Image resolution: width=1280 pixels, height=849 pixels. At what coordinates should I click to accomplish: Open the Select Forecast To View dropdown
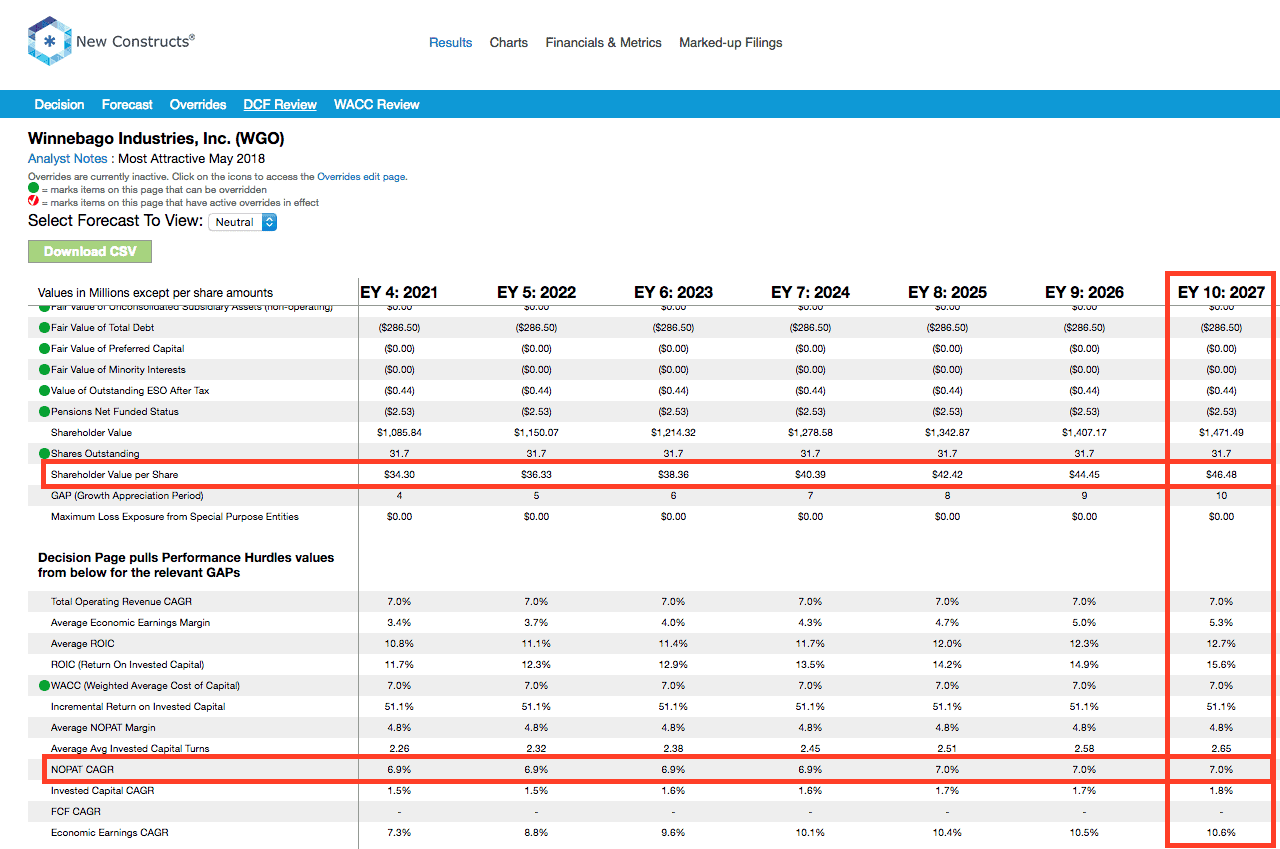(x=242, y=222)
